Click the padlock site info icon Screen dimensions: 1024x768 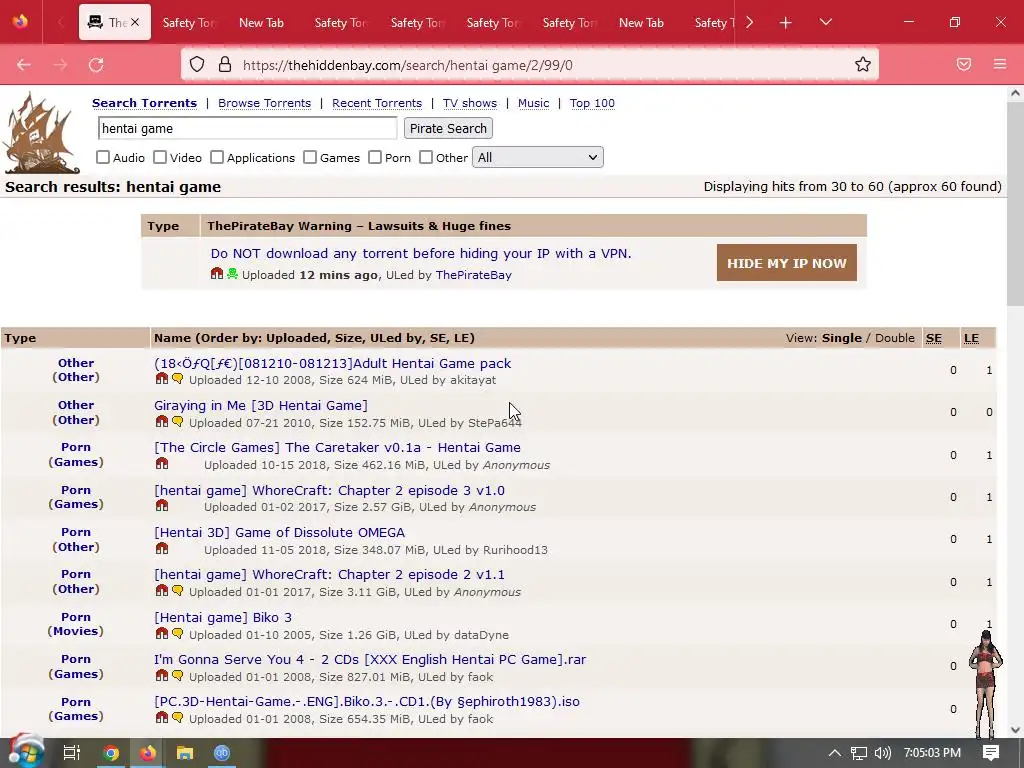click(x=225, y=64)
